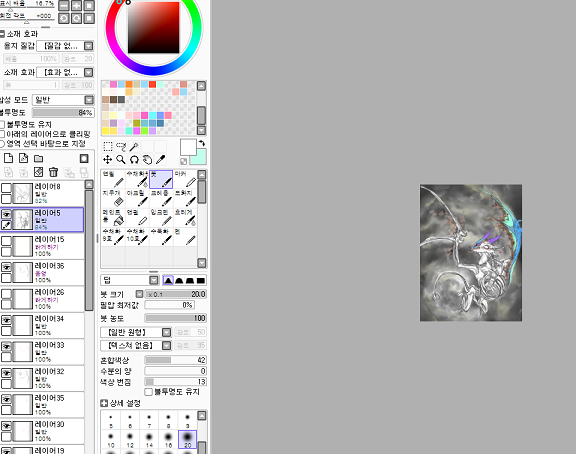Select the lasso selection tool
The height and width of the screenshot is (454, 576).
coord(121,147)
